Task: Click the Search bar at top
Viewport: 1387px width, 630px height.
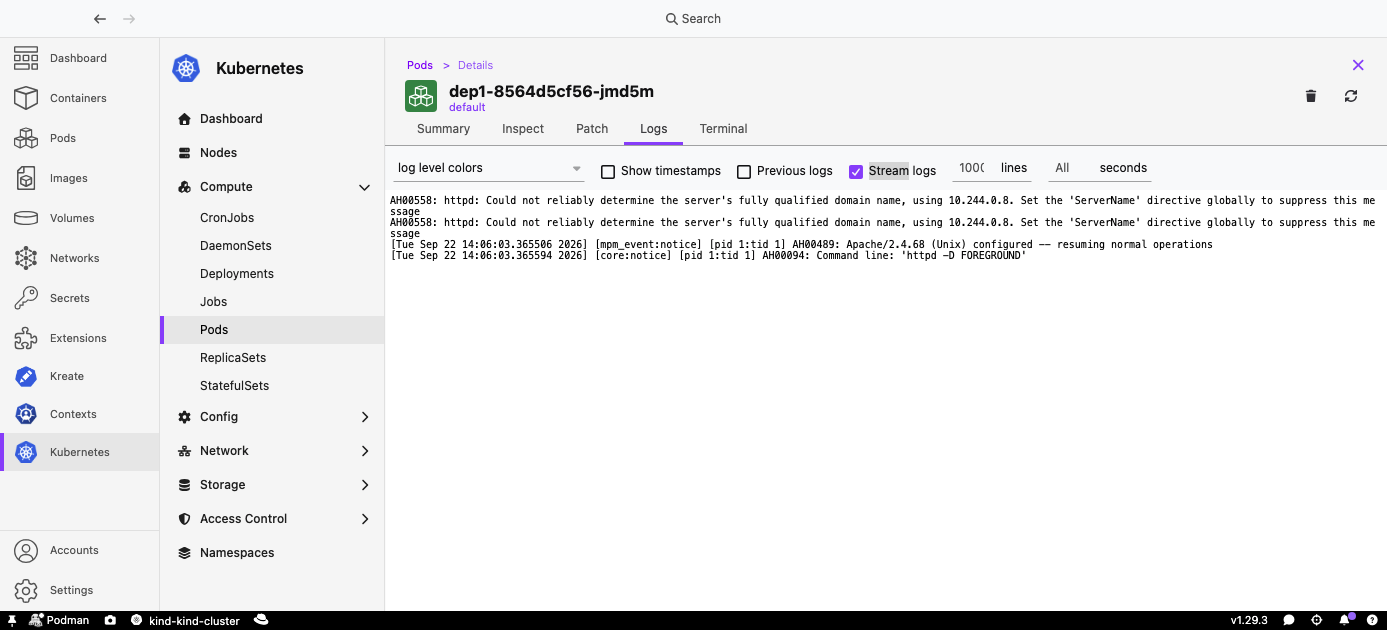Action: pyautogui.click(x=693, y=19)
